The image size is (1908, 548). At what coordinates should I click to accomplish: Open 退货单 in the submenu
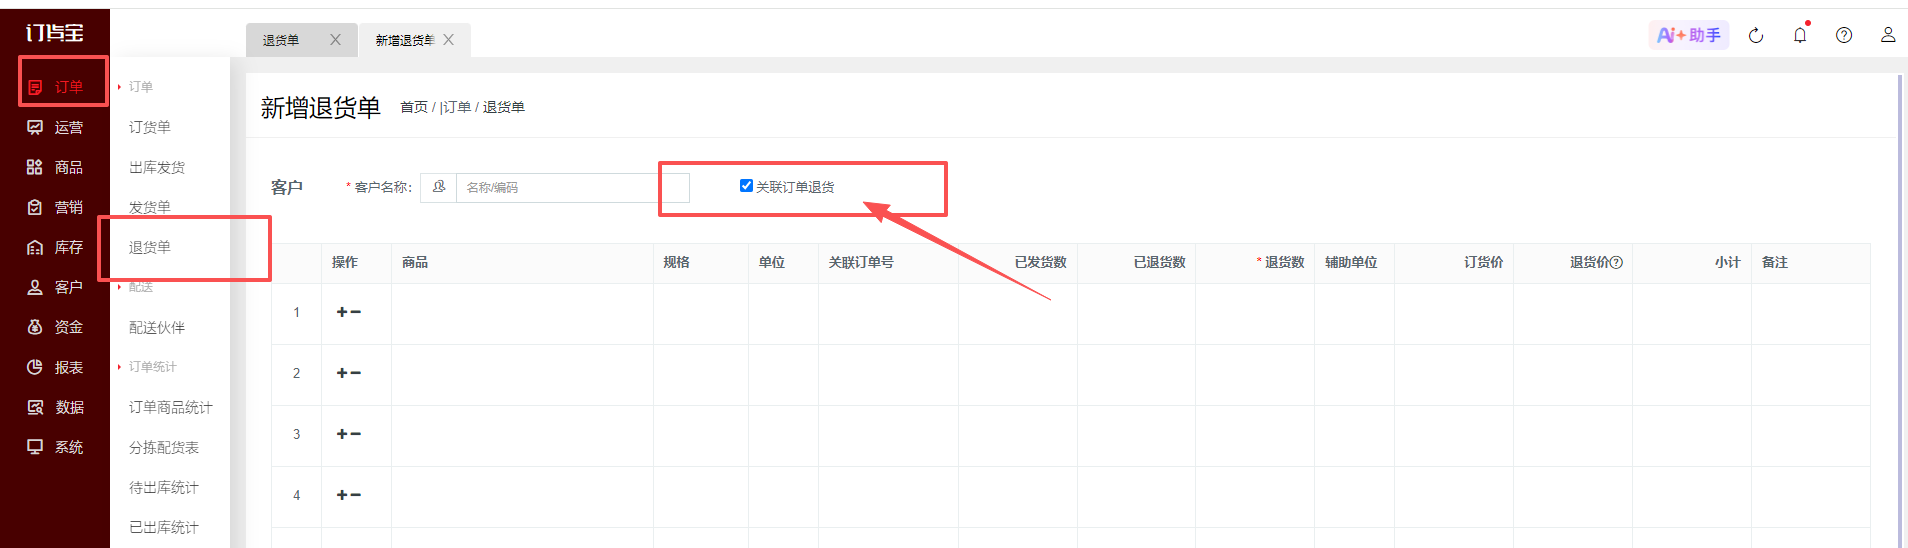click(150, 247)
